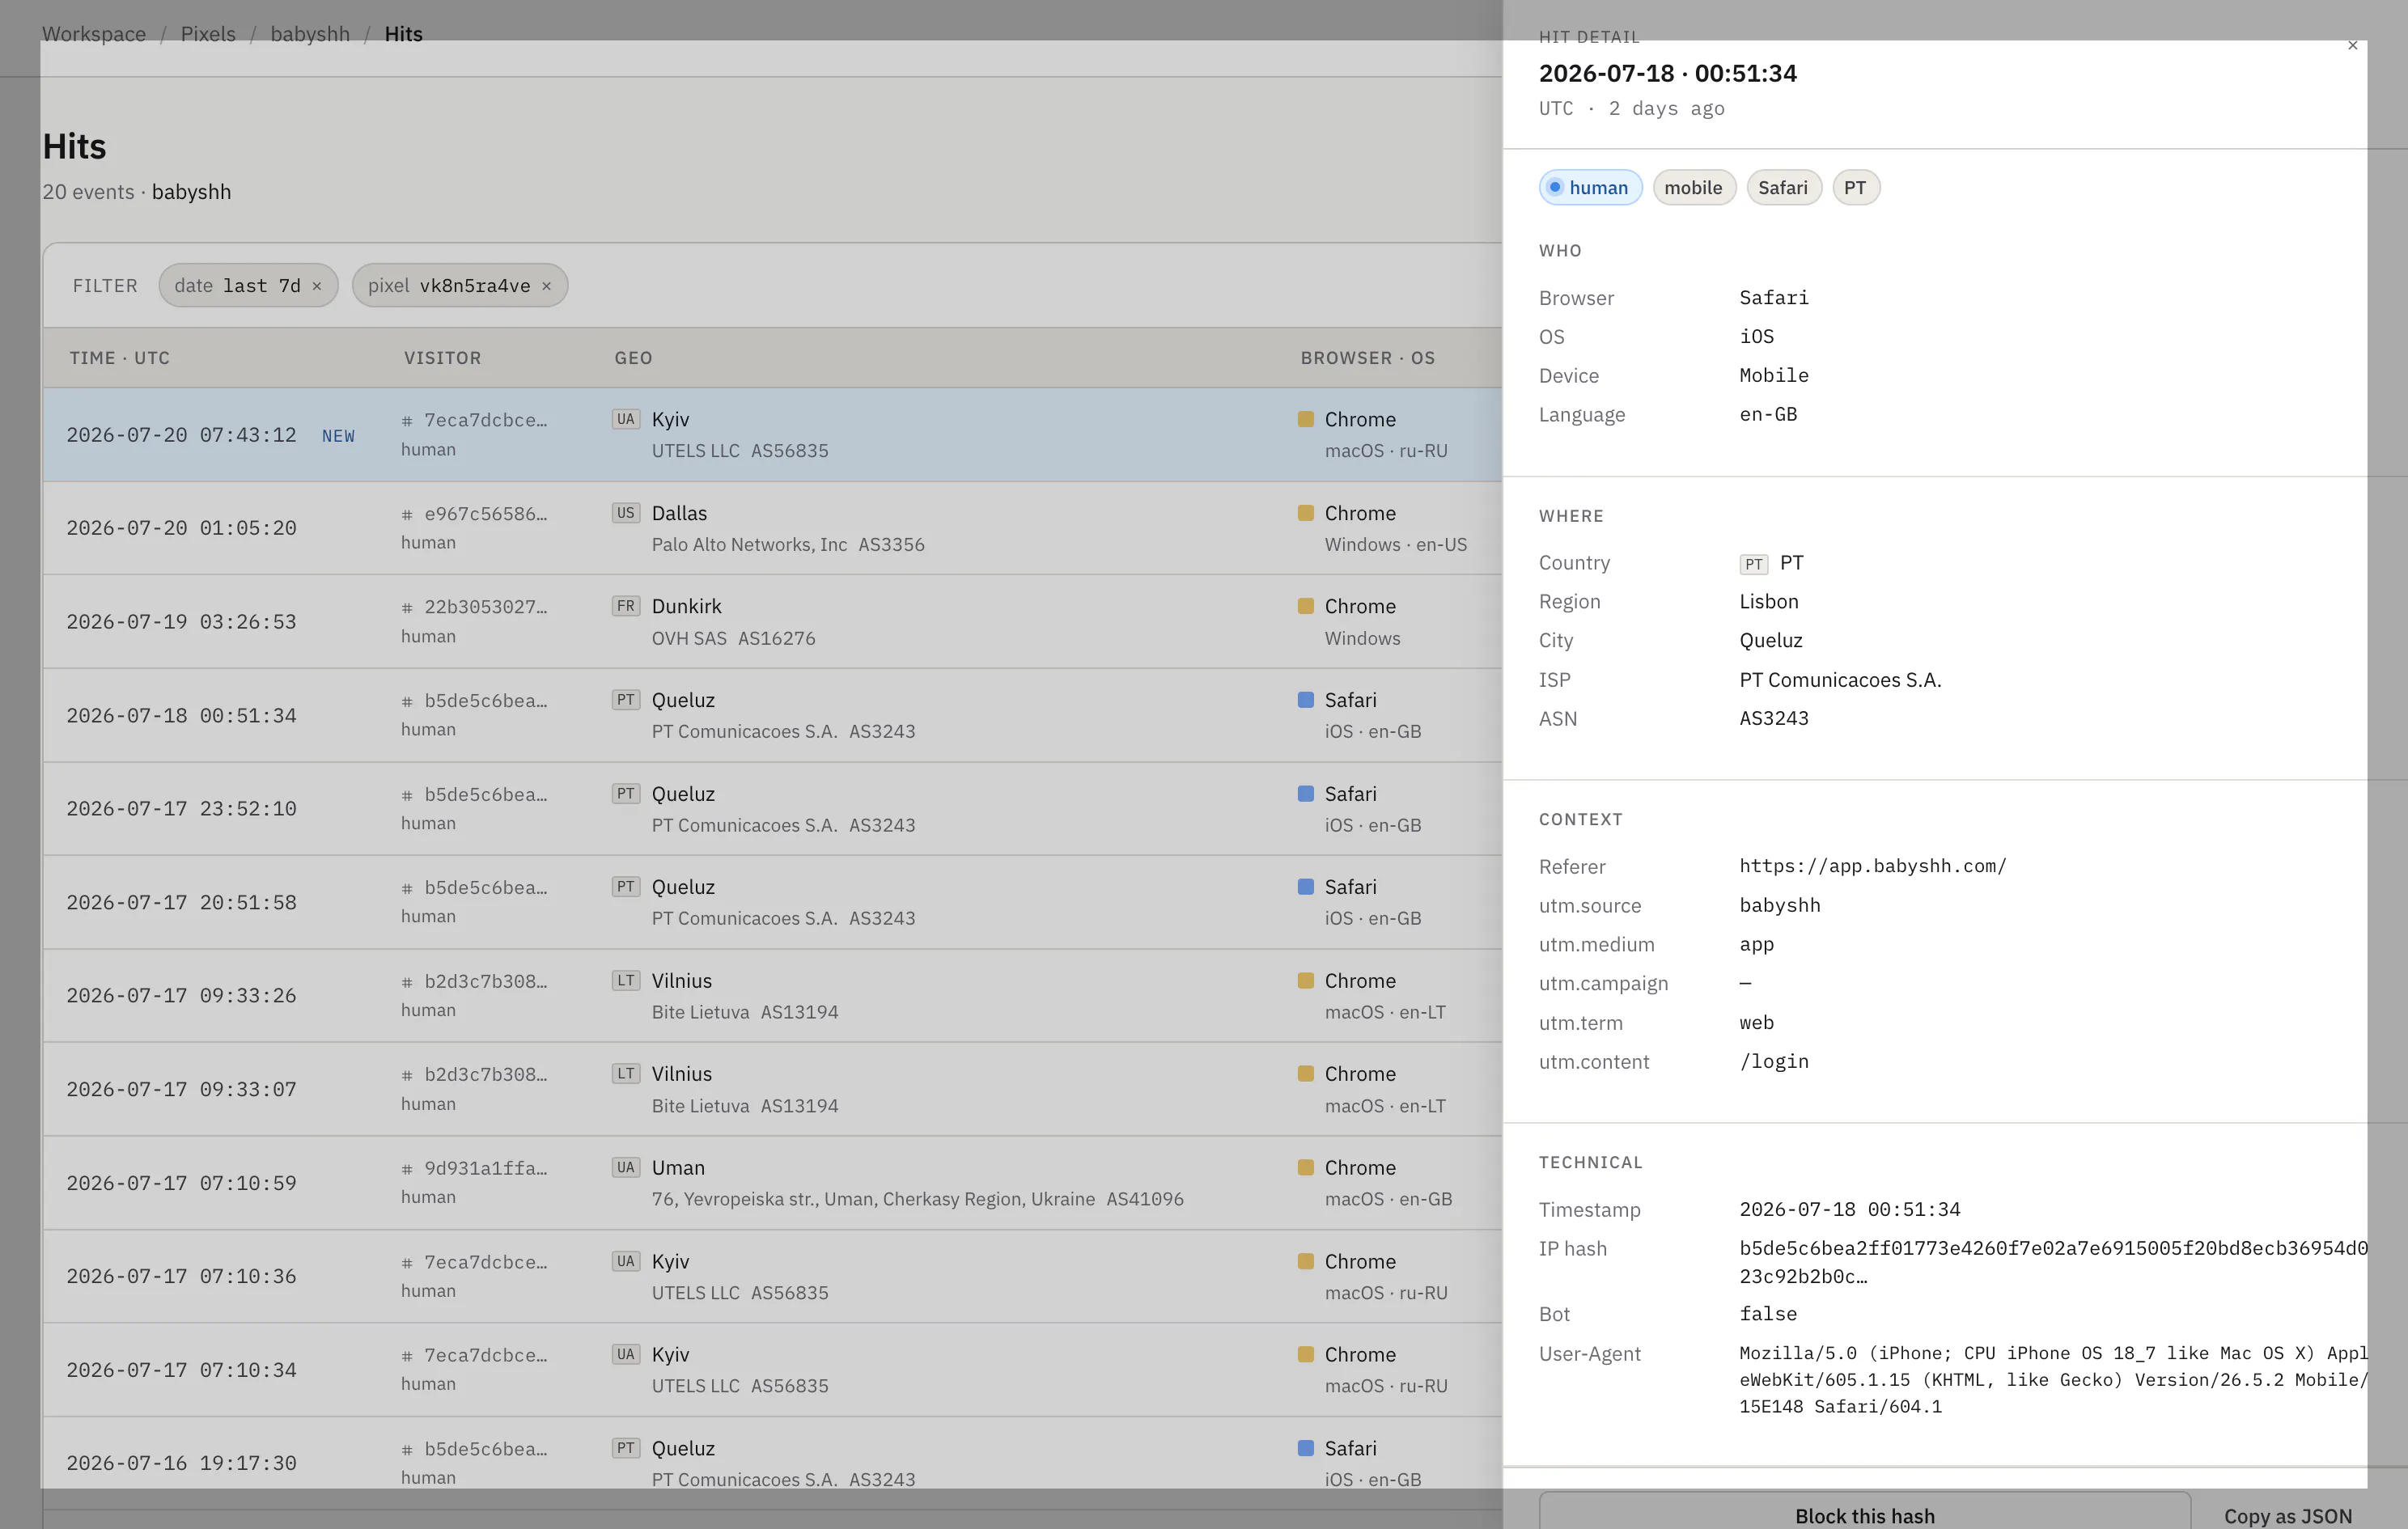Click Palo Alto Networks, Inc AS3356 text
This screenshot has width=2408, height=1529.
tap(788, 545)
